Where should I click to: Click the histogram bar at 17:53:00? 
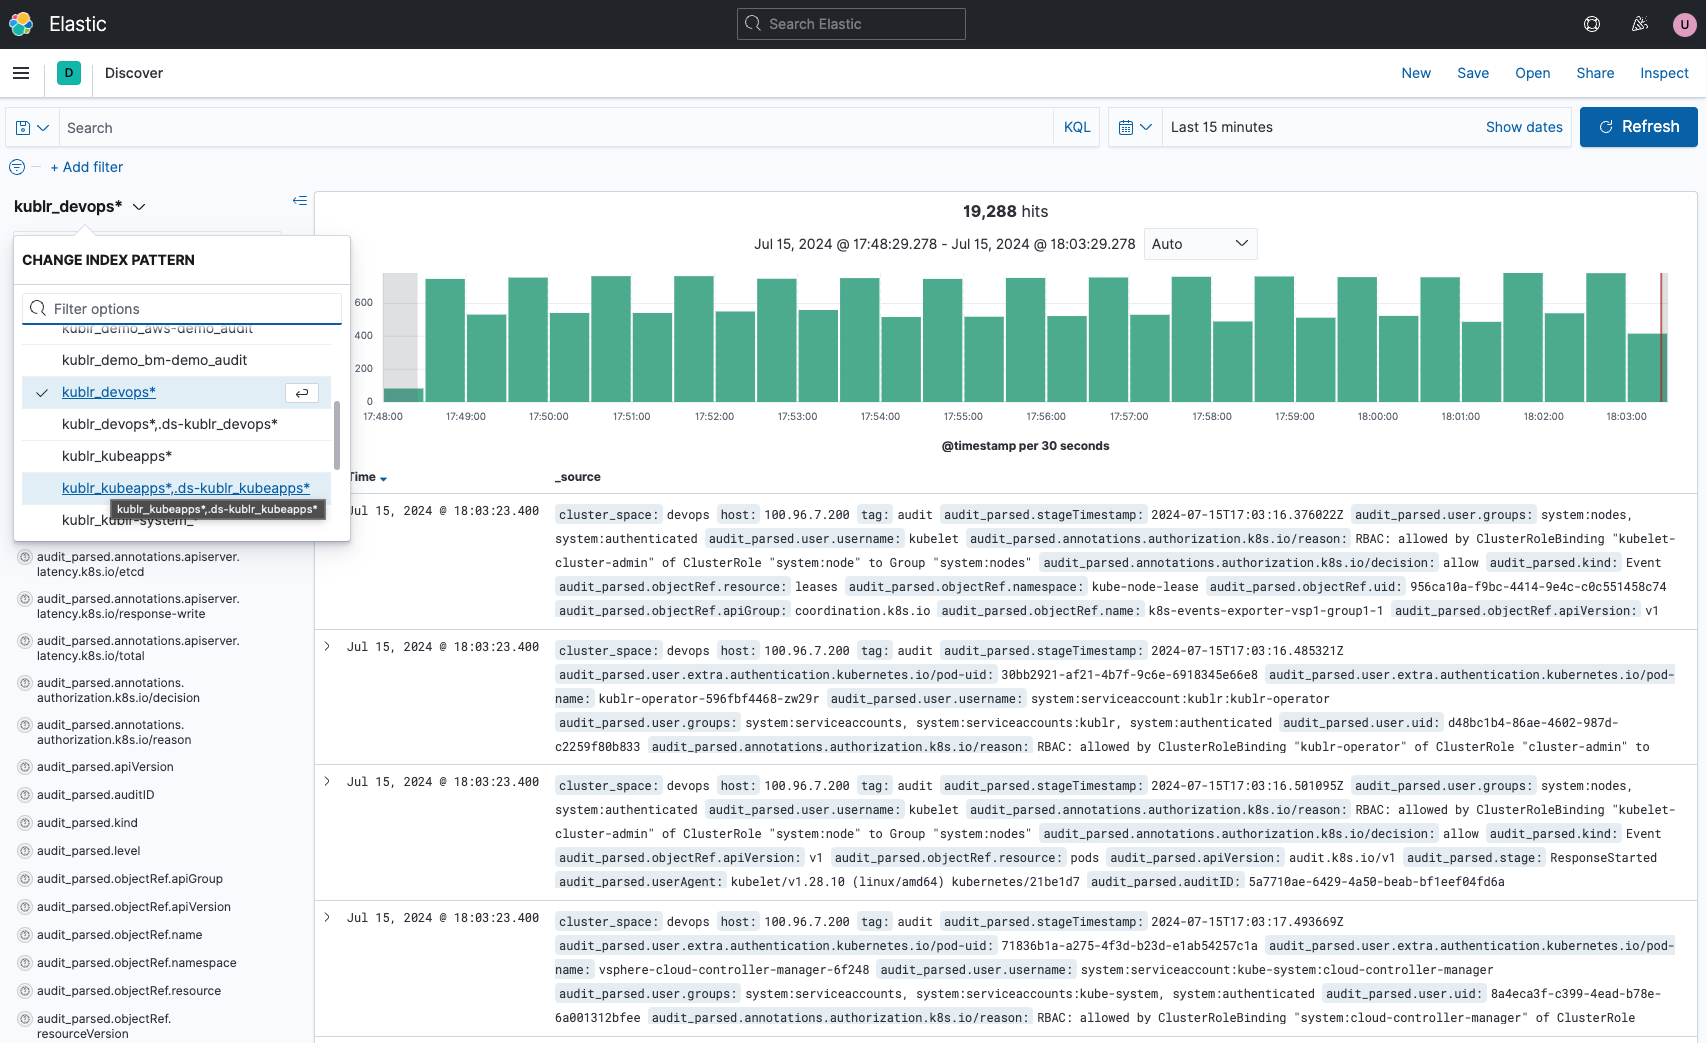[x=776, y=340]
